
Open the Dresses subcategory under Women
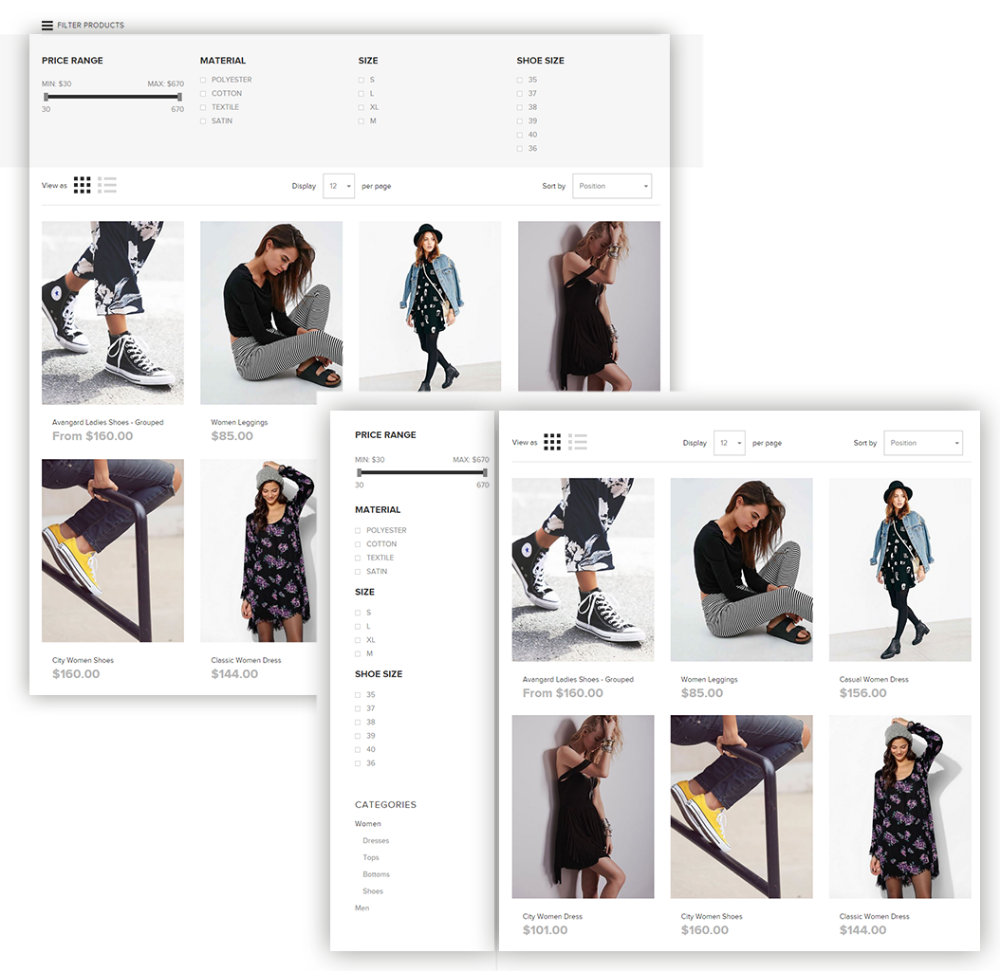tap(376, 841)
